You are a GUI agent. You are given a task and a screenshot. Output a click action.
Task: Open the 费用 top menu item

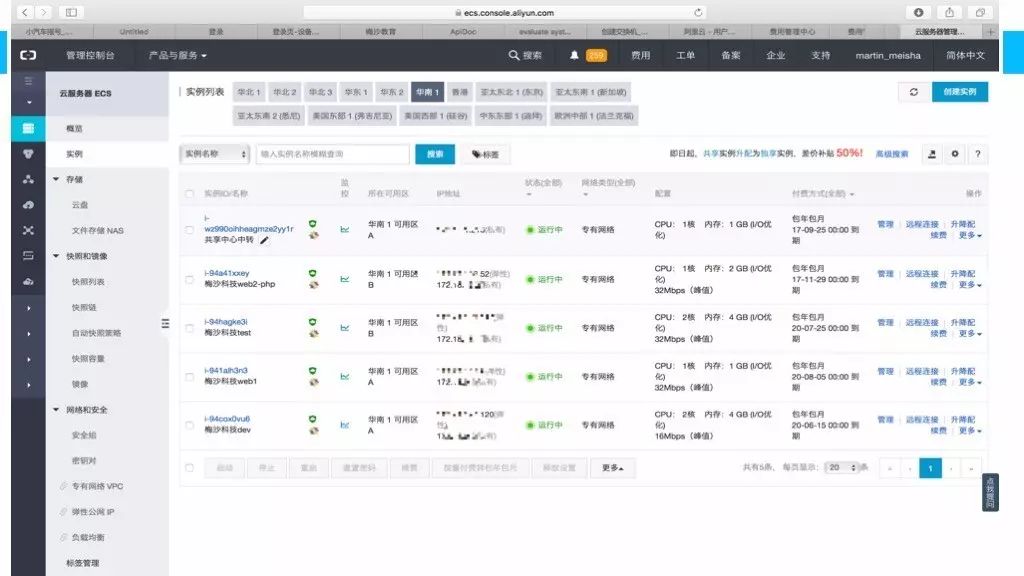click(641, 56)
